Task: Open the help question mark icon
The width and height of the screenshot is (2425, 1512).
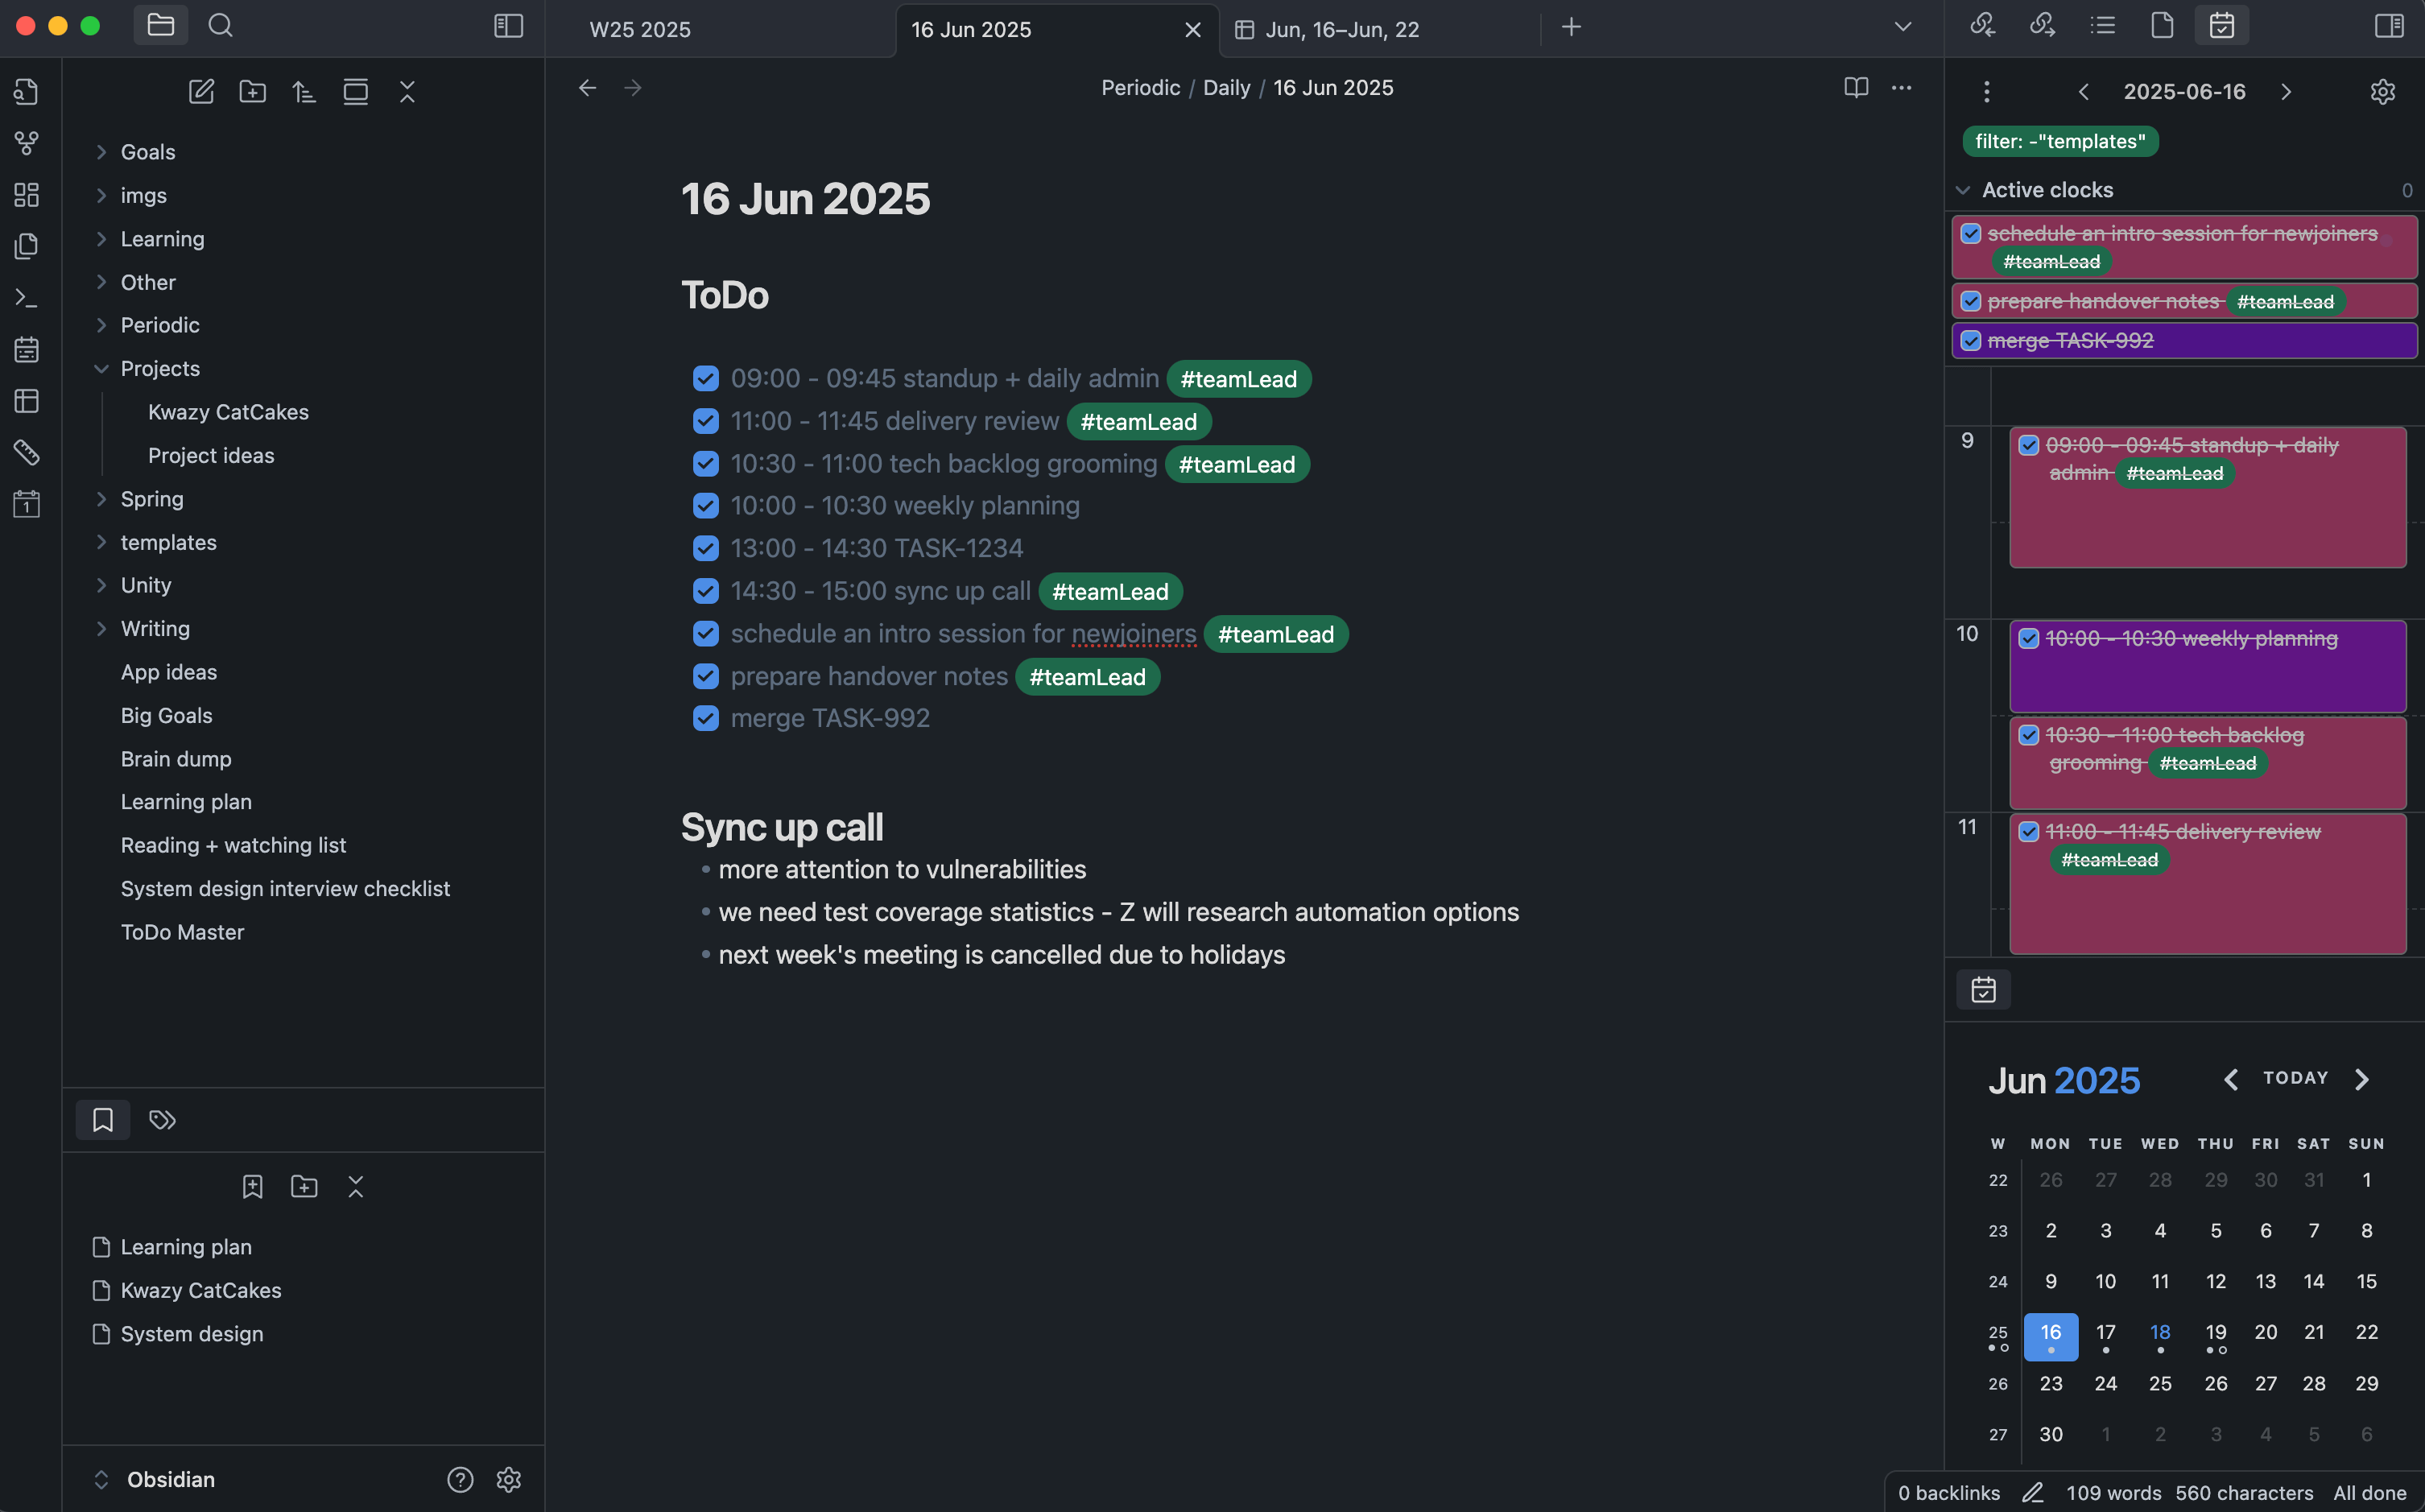Action: [x=460, y=1480]
